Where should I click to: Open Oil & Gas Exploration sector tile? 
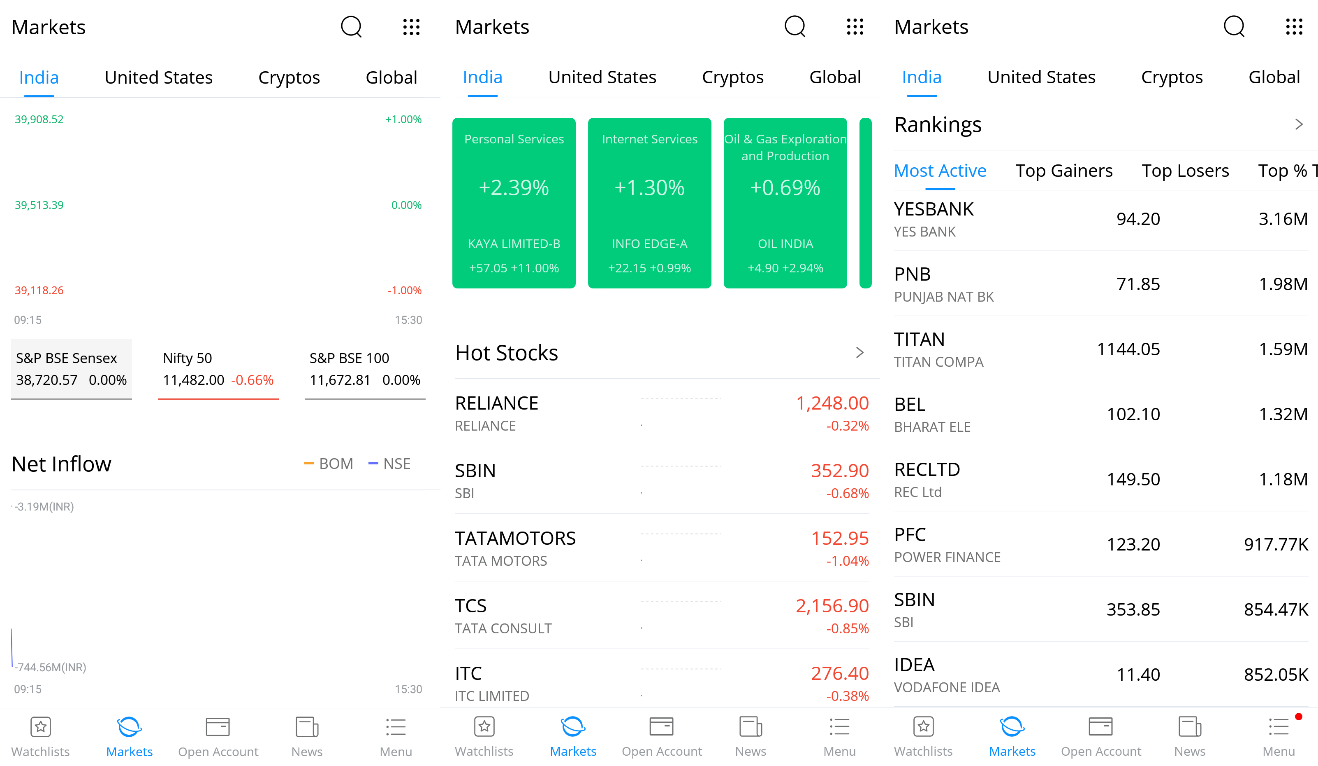(x=785, y=203)
